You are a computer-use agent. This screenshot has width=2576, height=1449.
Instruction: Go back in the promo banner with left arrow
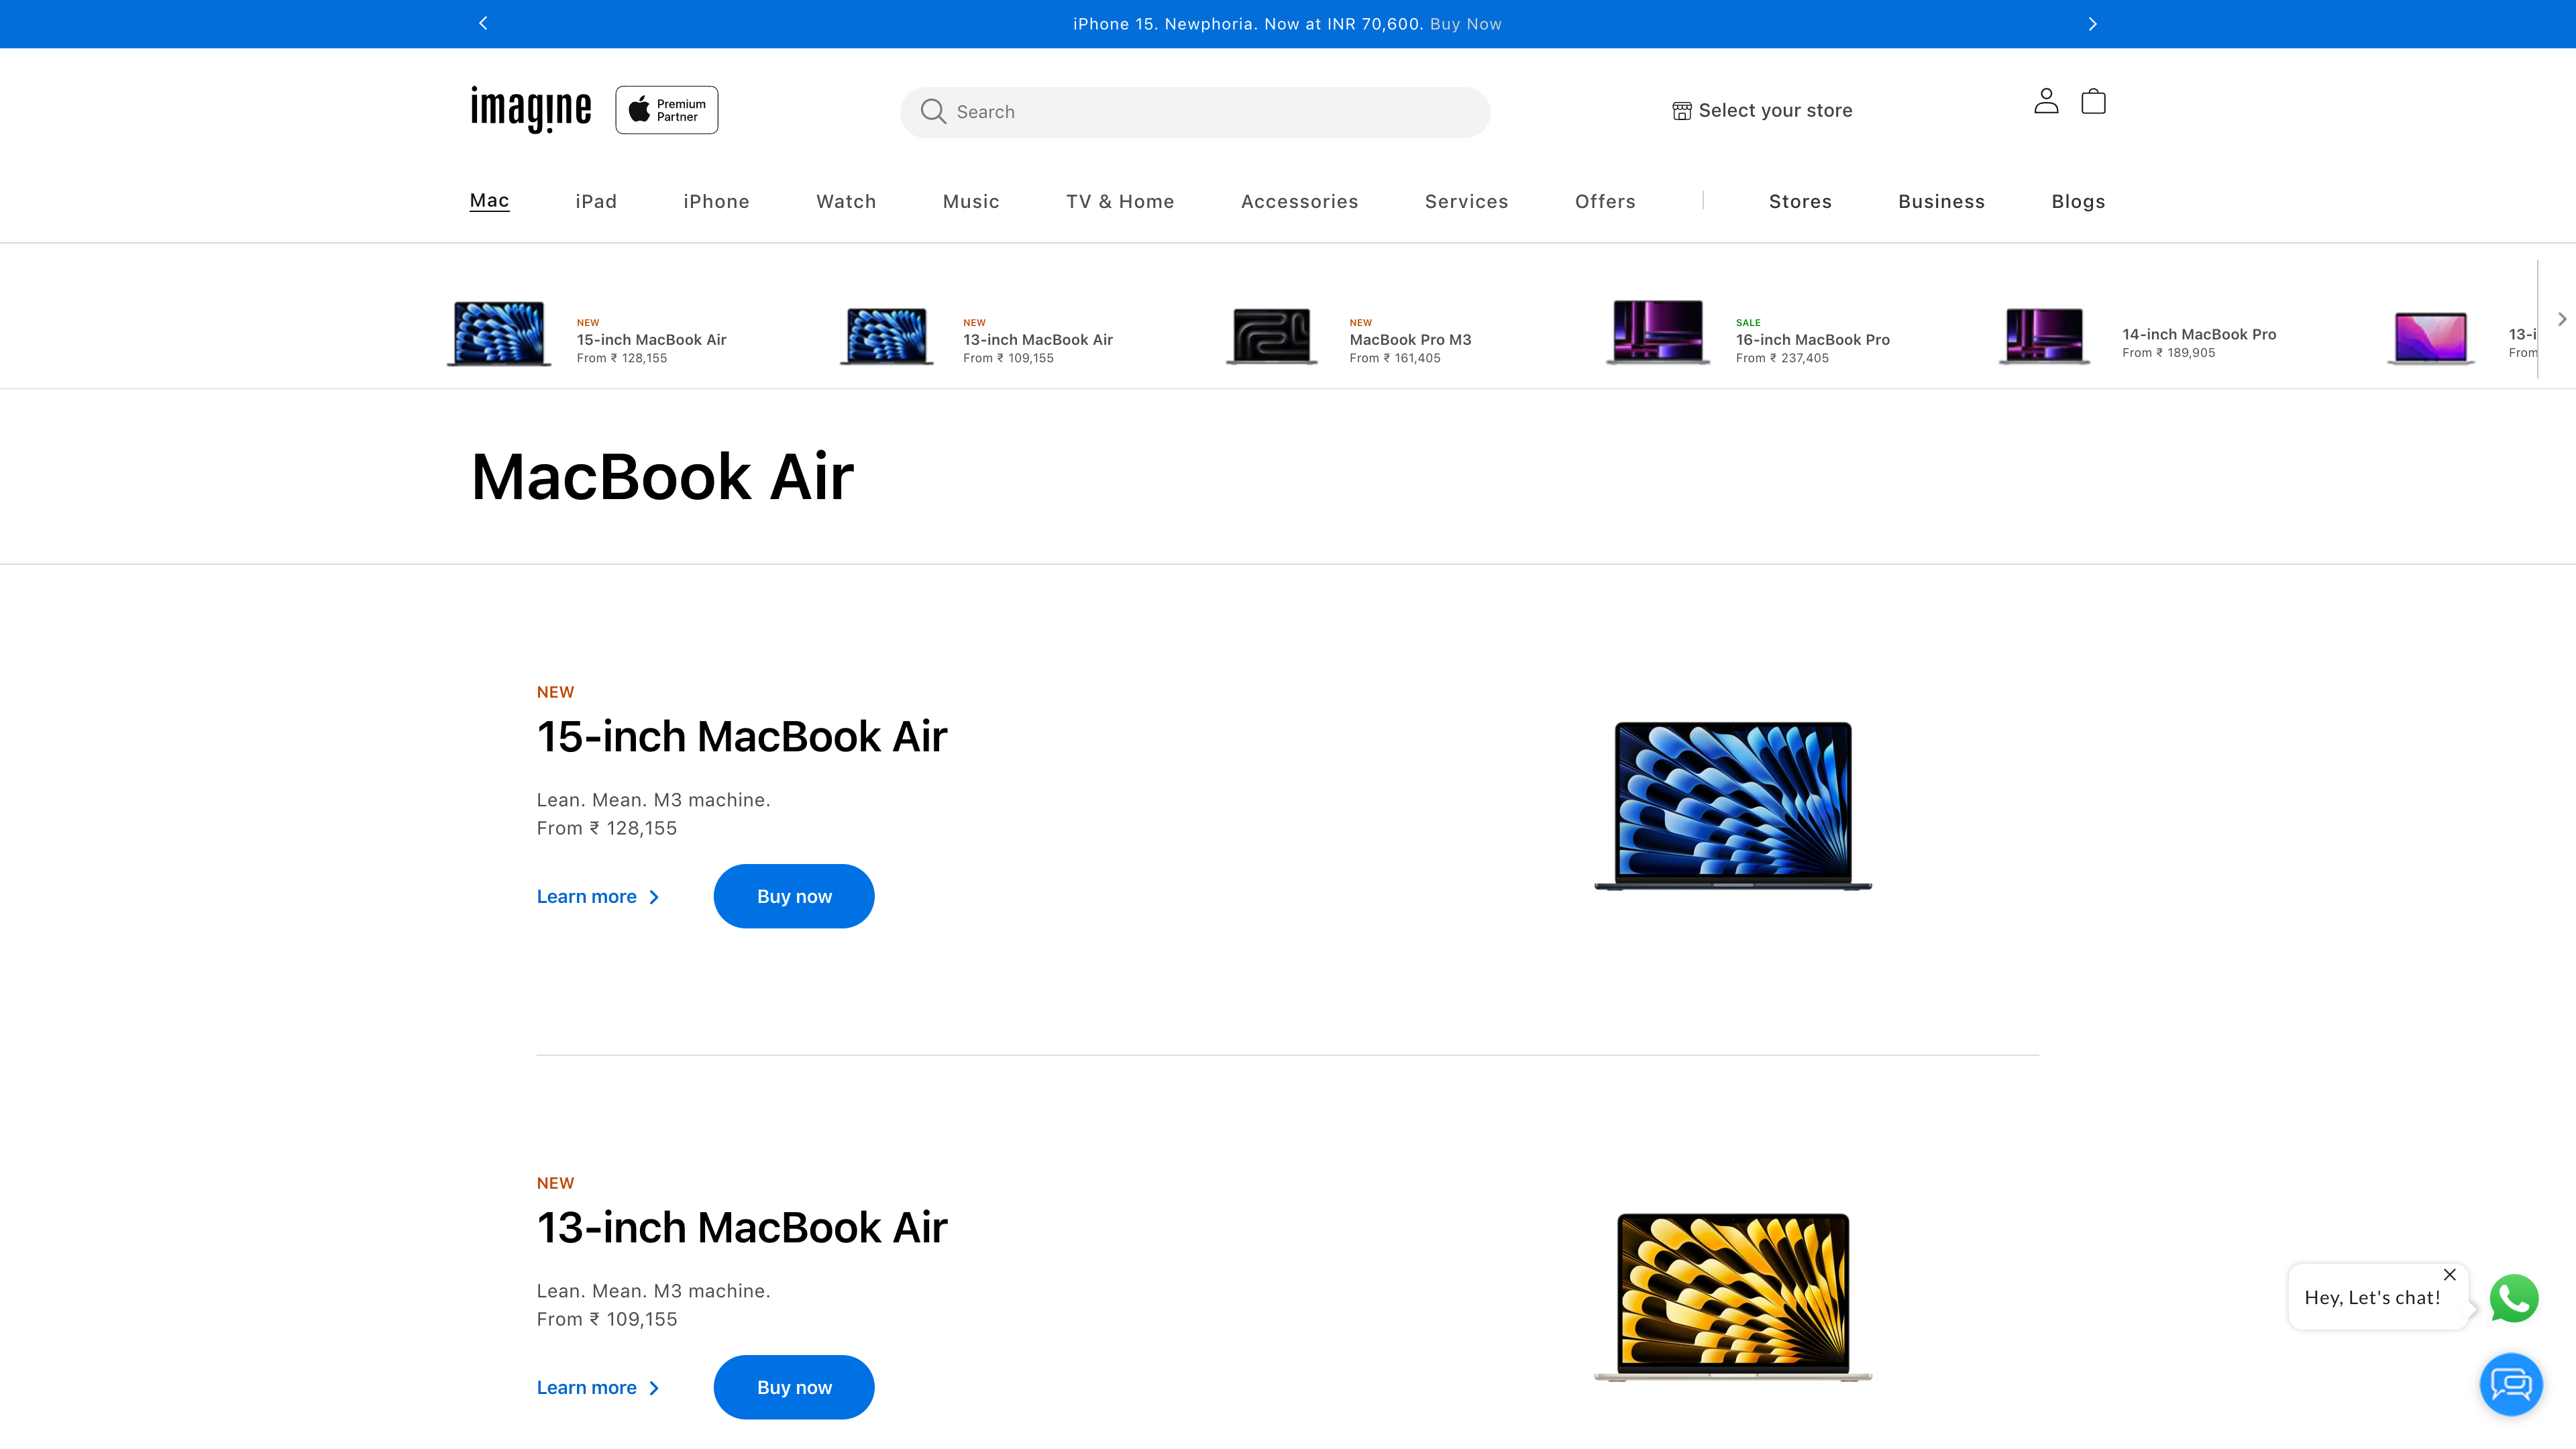483,23
